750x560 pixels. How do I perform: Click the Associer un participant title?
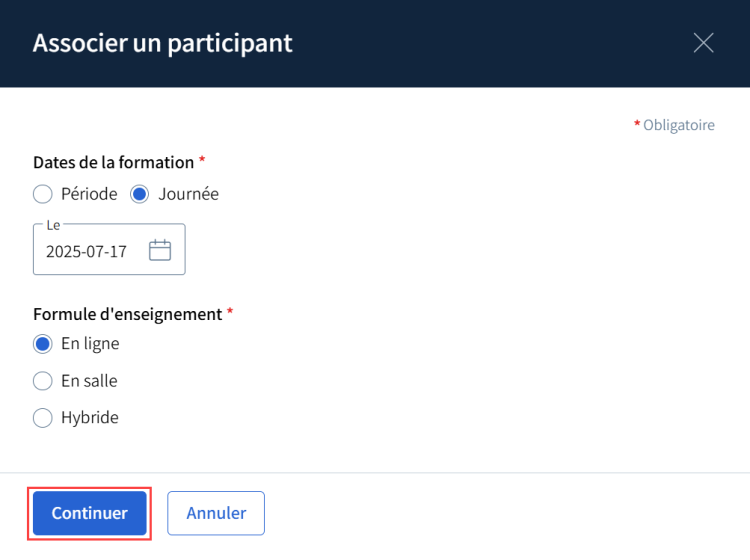click(x=162, y=44)
